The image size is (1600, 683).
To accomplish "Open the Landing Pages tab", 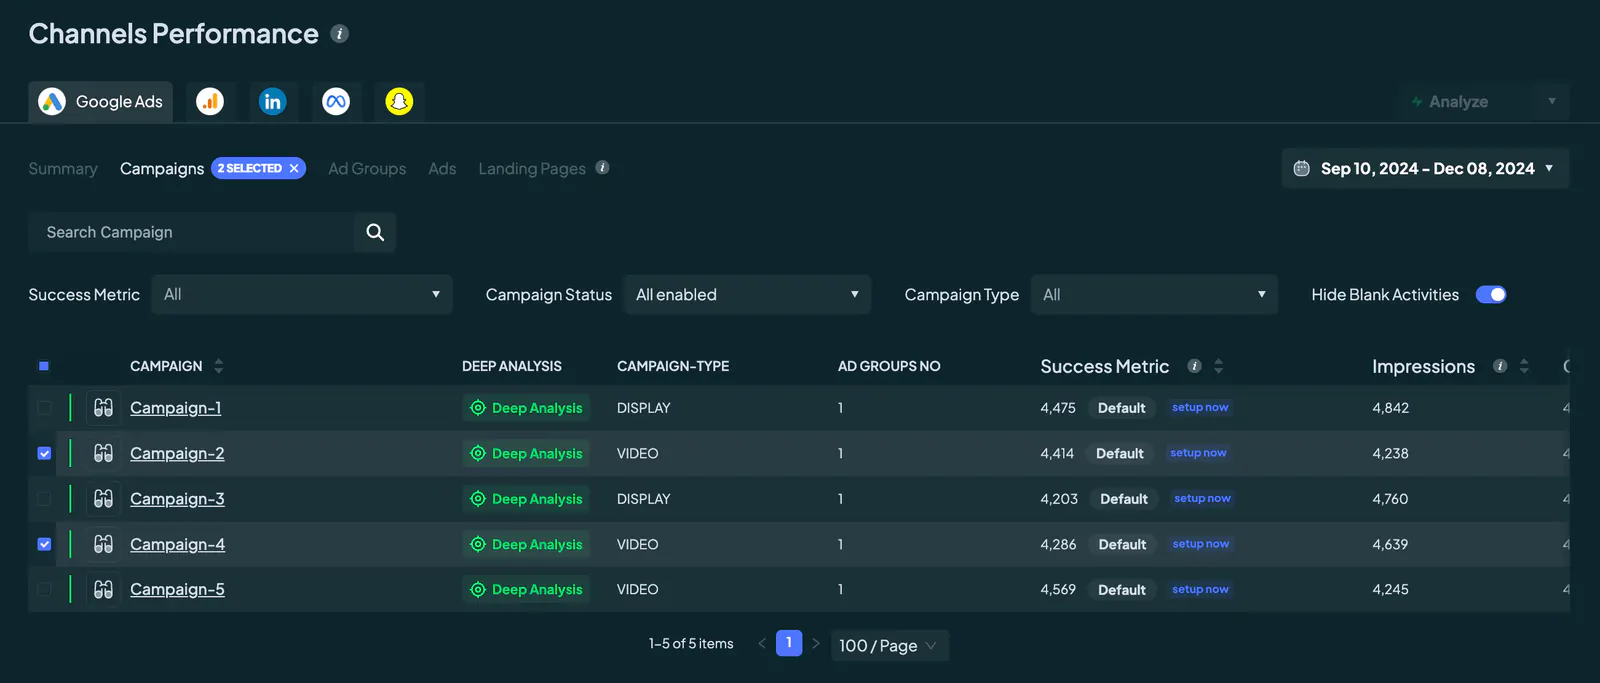I will coord(532,169).
